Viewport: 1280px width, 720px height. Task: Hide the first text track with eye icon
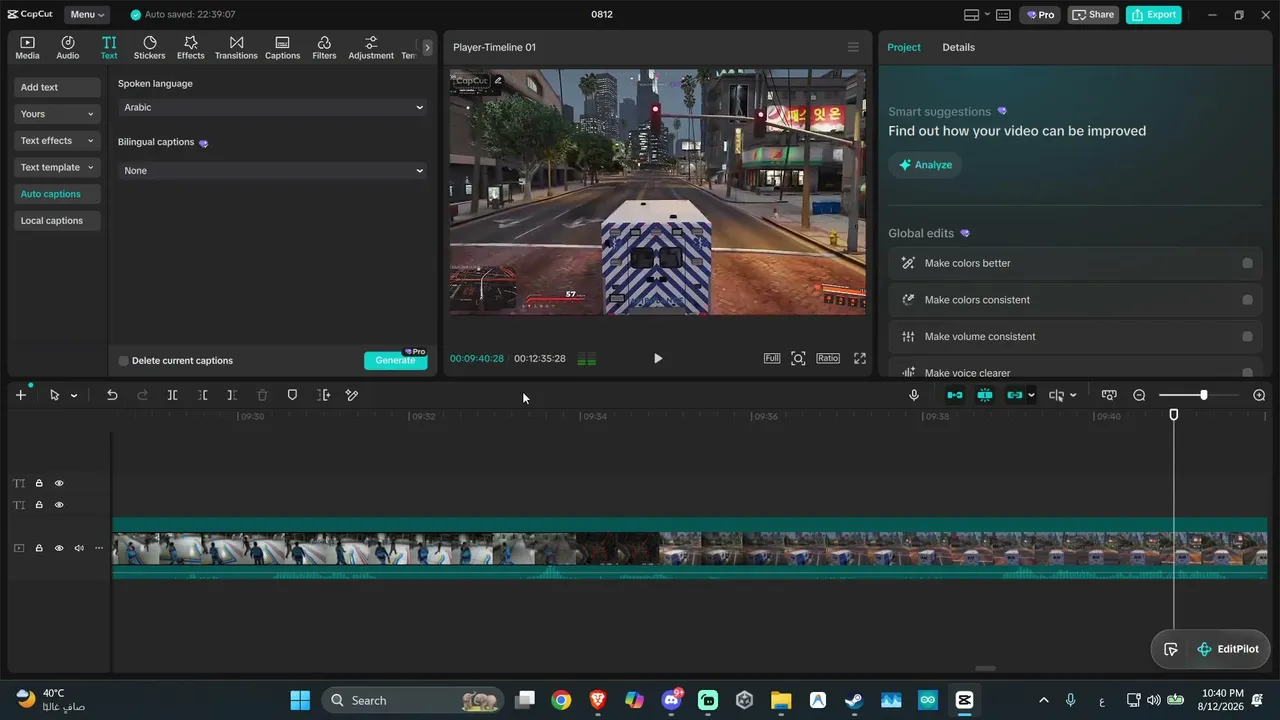pyautogui.click(x=59, y=483)
